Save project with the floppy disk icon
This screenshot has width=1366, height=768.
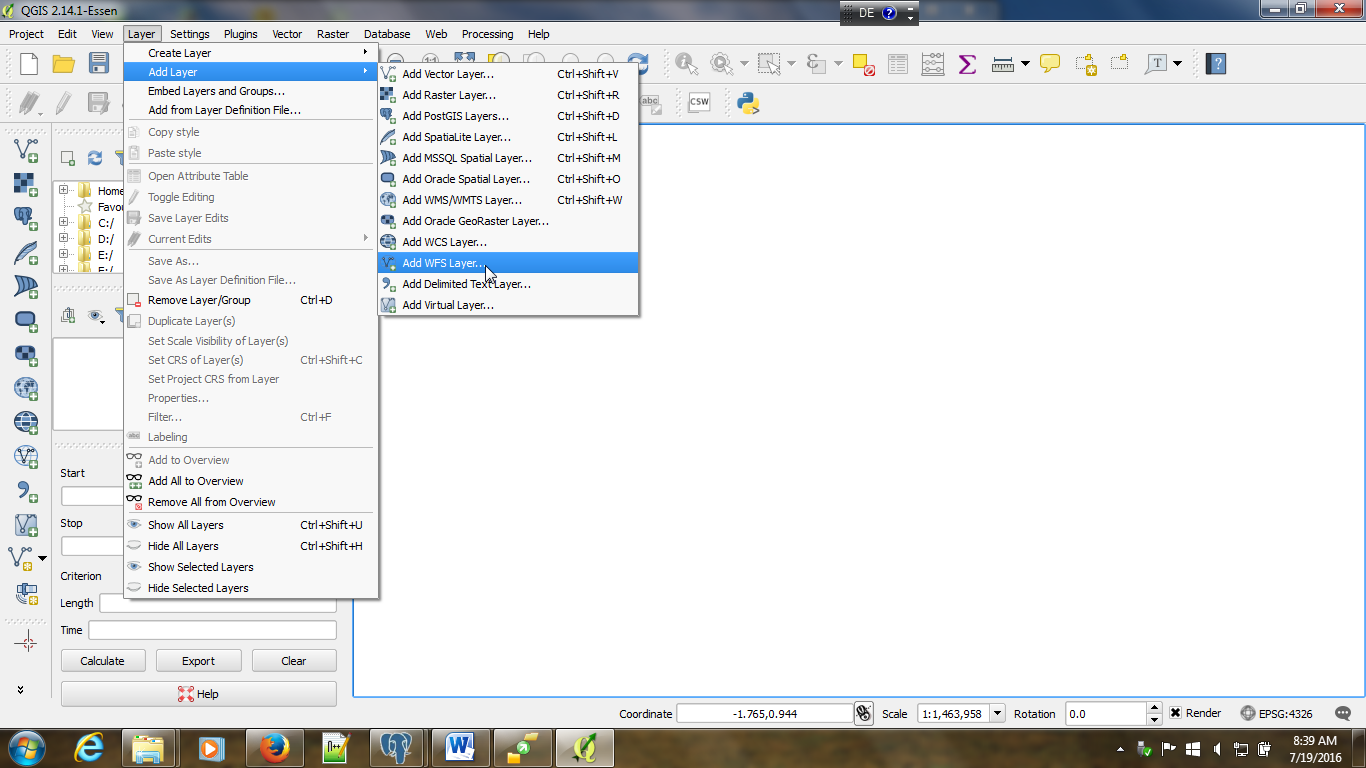(98, 64)
